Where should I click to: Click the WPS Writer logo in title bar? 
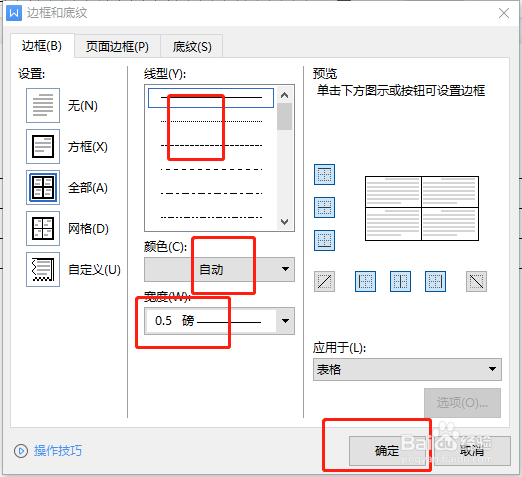14,13
